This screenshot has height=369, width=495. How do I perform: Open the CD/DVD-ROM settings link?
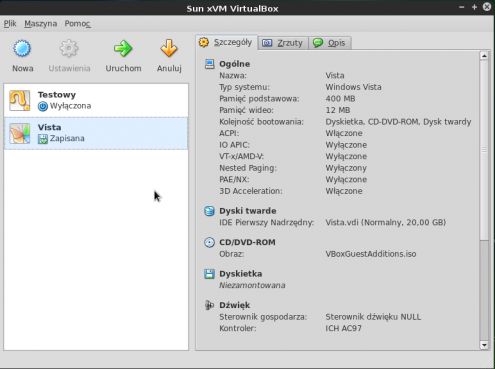(247, 242)
